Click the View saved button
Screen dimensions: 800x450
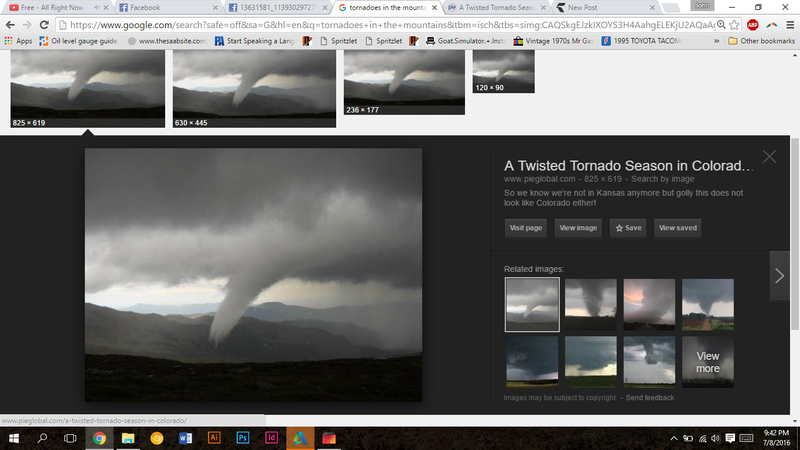coord(678,228)
